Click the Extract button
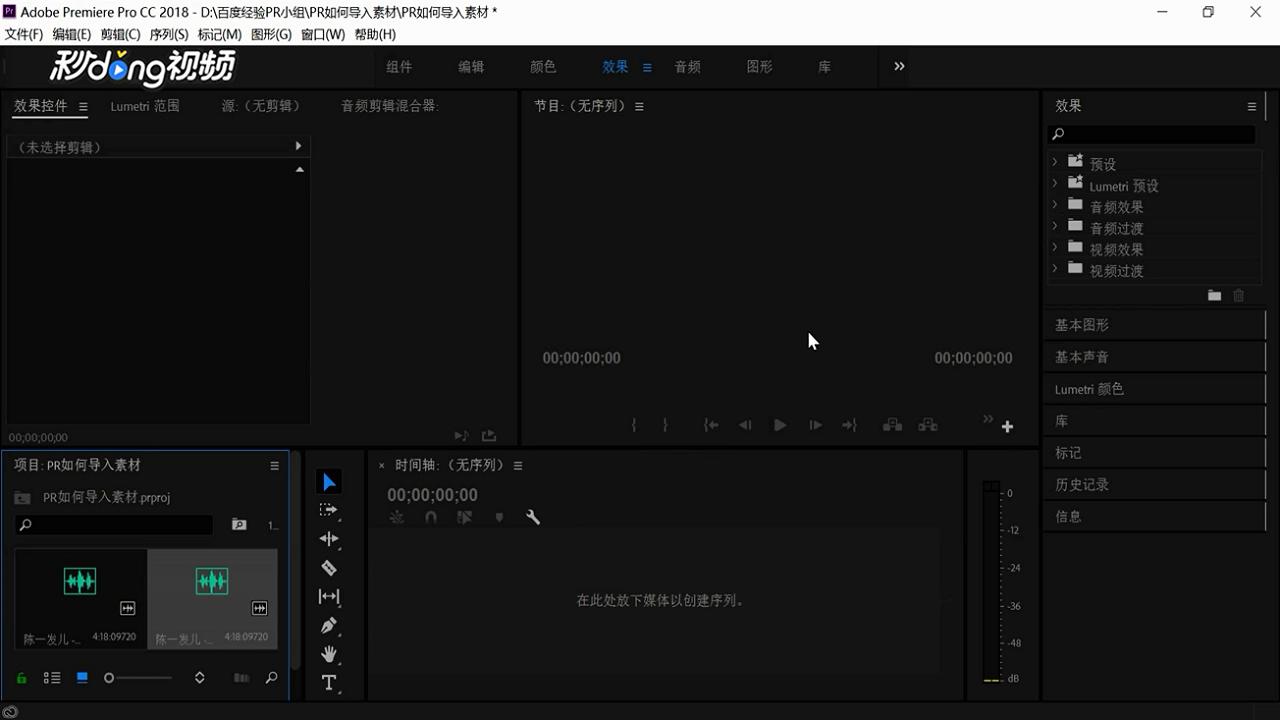This screenshot has width=1280, height=720. [928, 425]
